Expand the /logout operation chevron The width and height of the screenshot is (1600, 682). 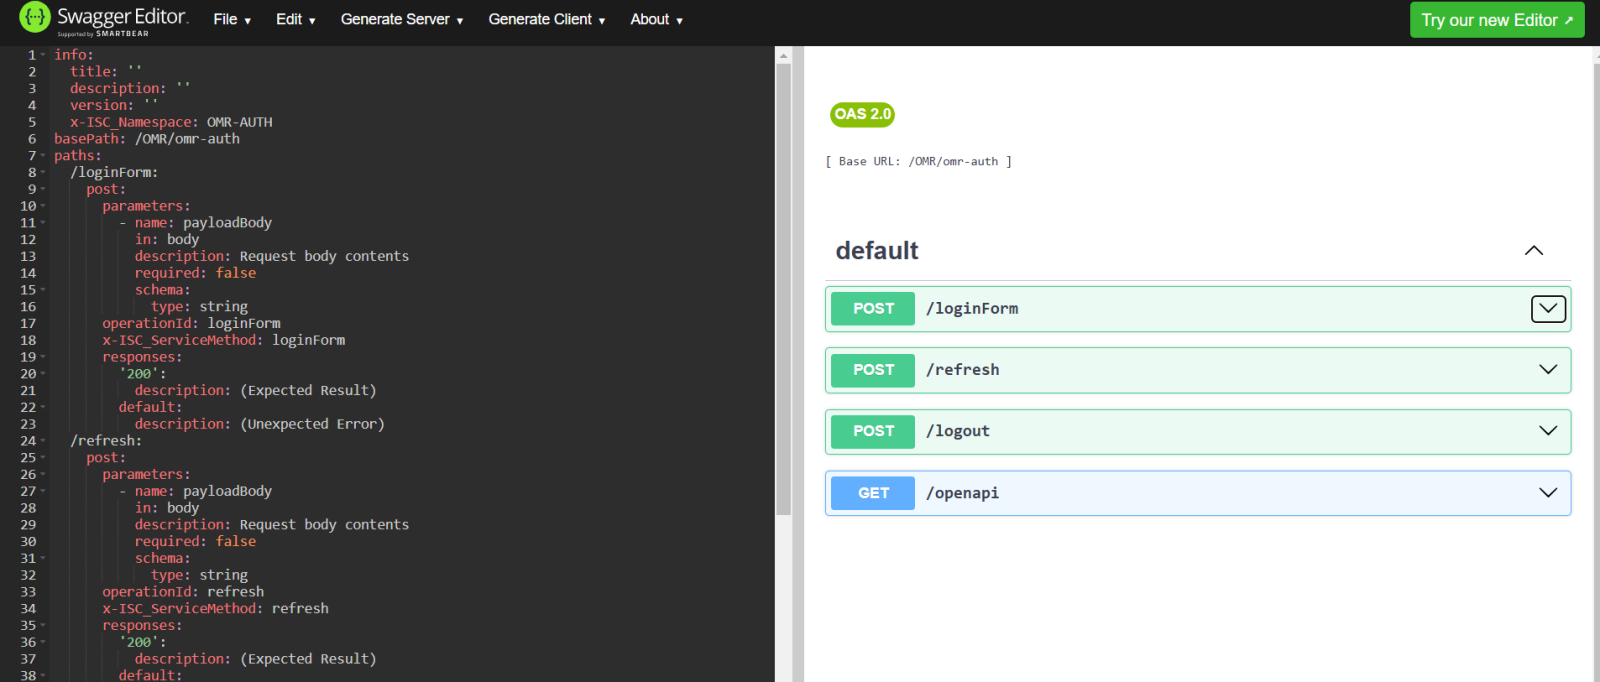tap(1548, 431)
